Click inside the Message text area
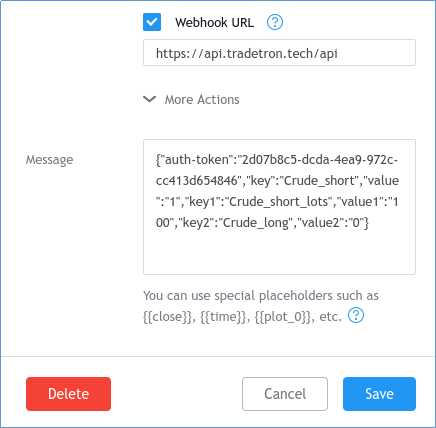 pos(279,207)
